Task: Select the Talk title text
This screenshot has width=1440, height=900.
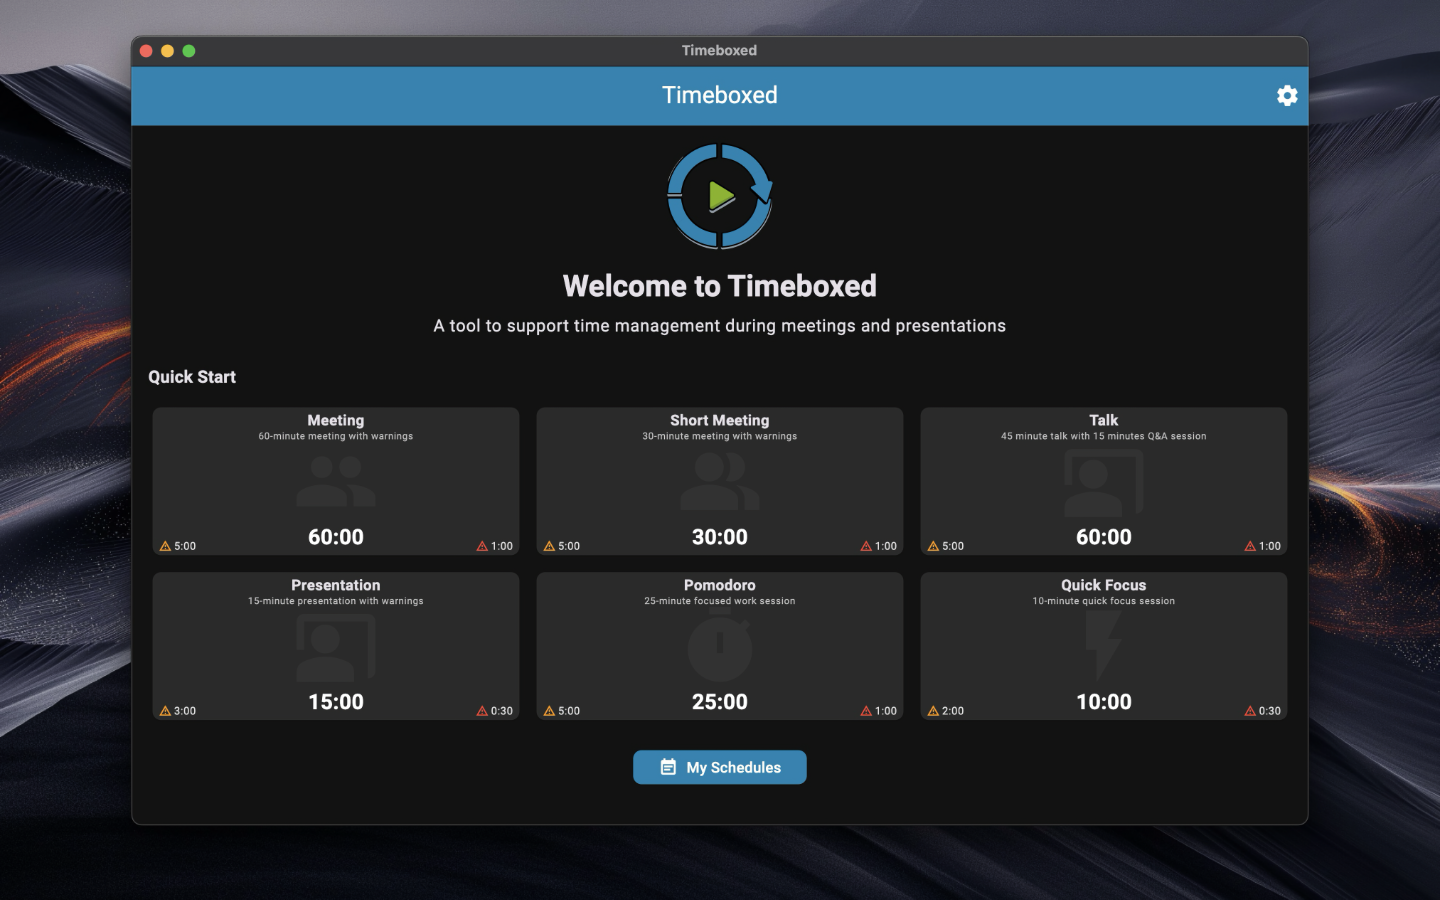Action: tap(1103, 420)
